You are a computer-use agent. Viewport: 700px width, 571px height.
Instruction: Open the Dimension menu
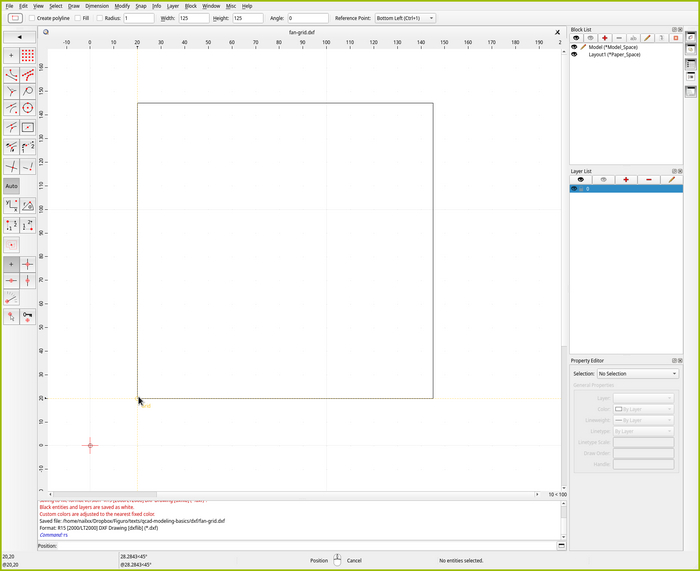click(x=97, y=6)
